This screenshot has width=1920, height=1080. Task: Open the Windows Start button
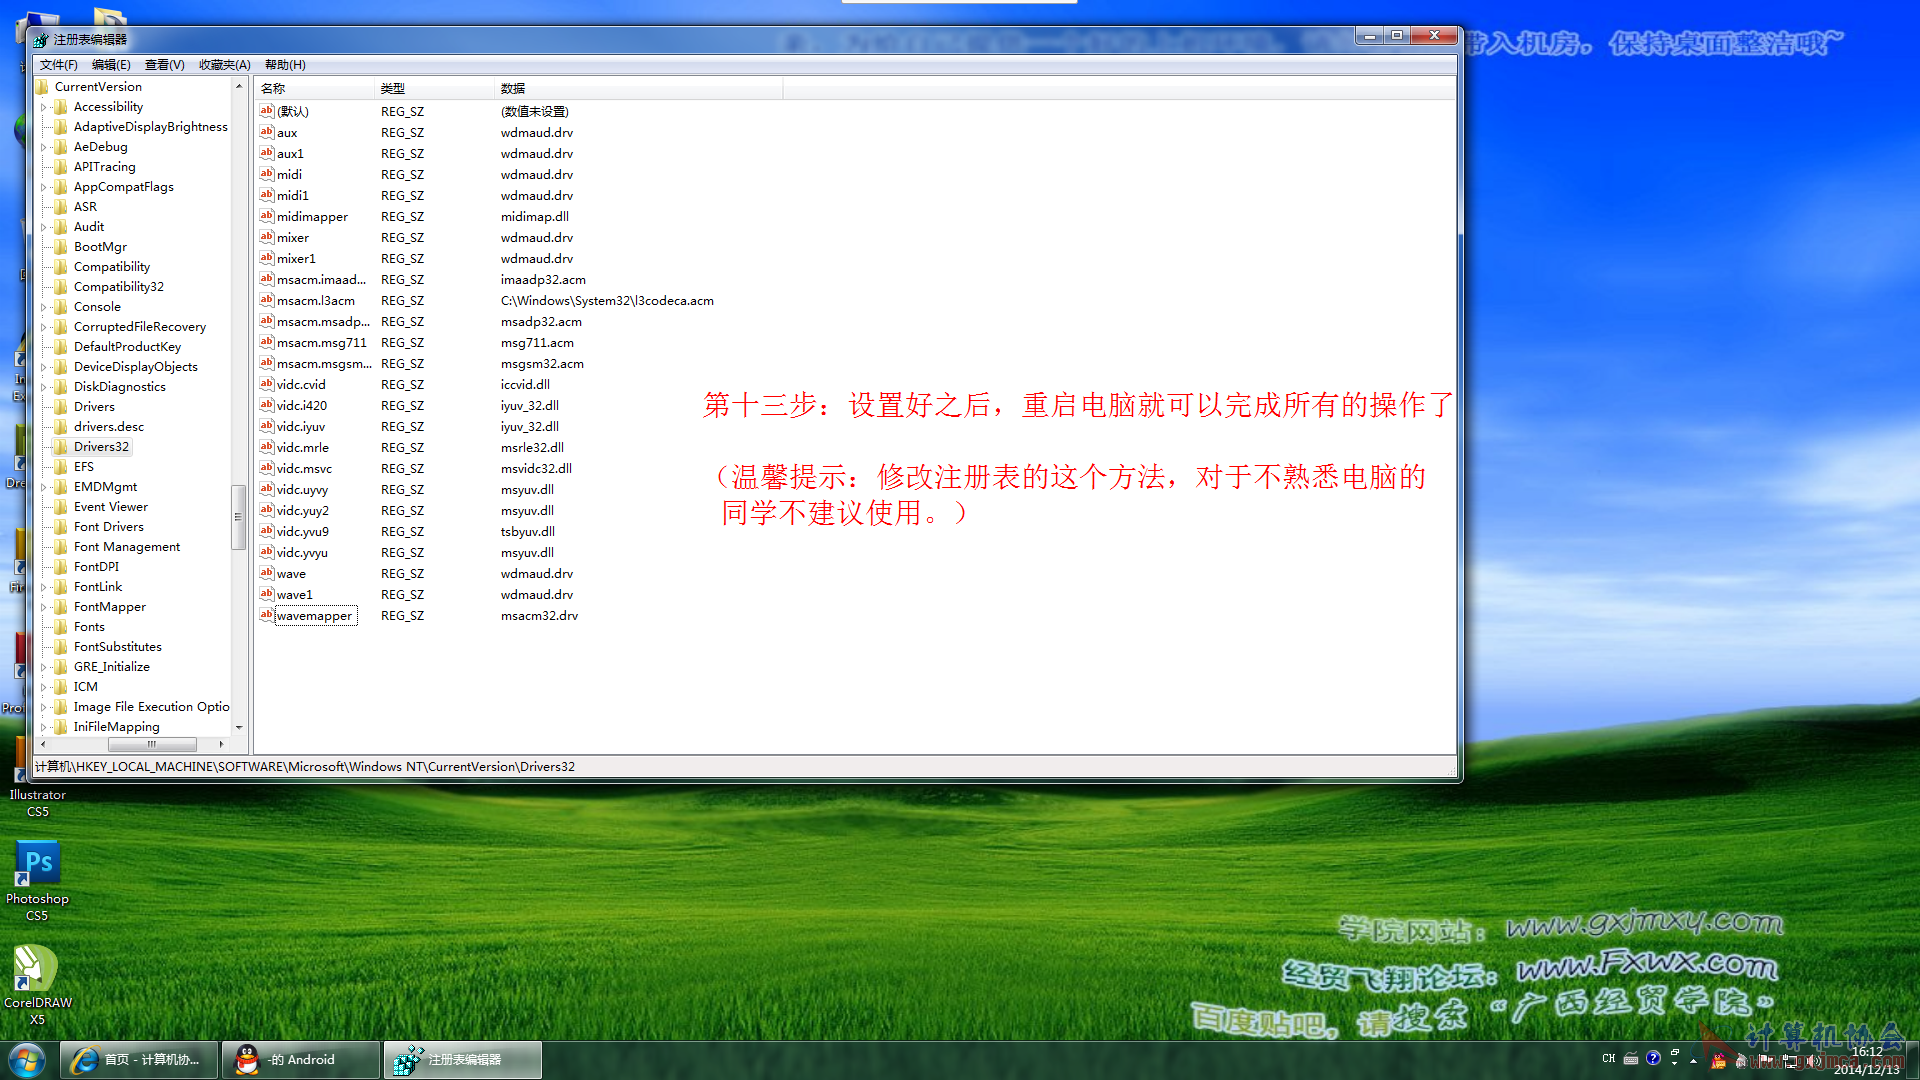[x=27, y=1059]
